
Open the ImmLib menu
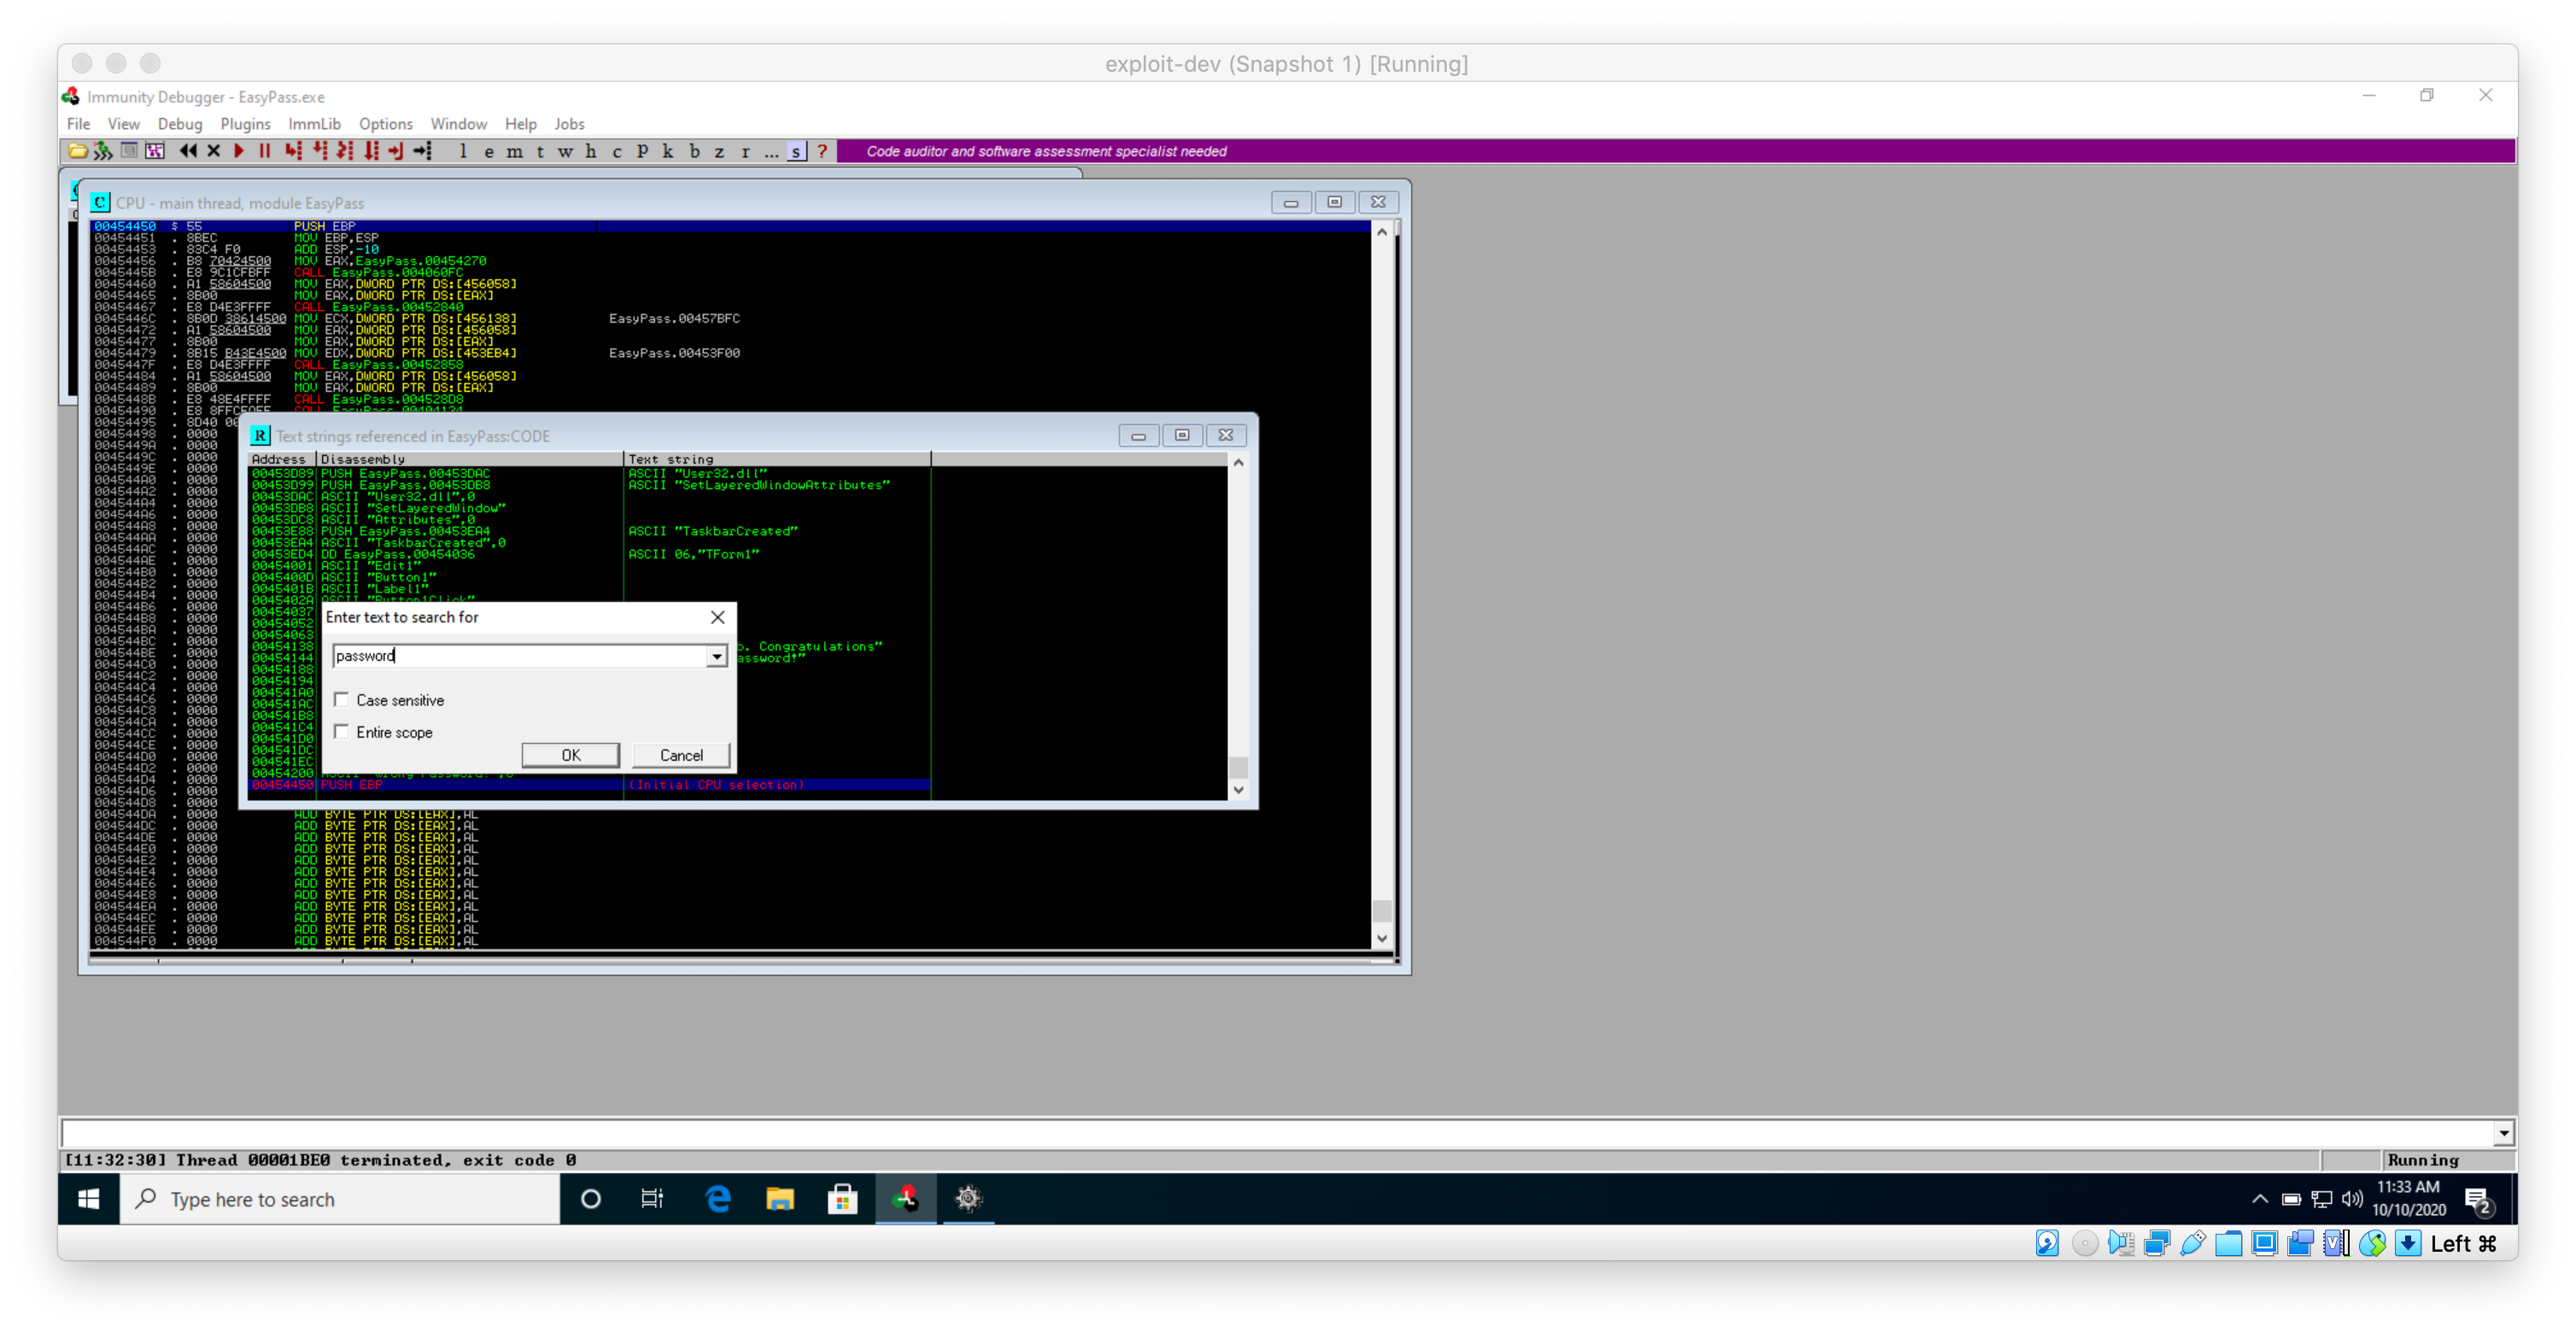click(314, 124)
